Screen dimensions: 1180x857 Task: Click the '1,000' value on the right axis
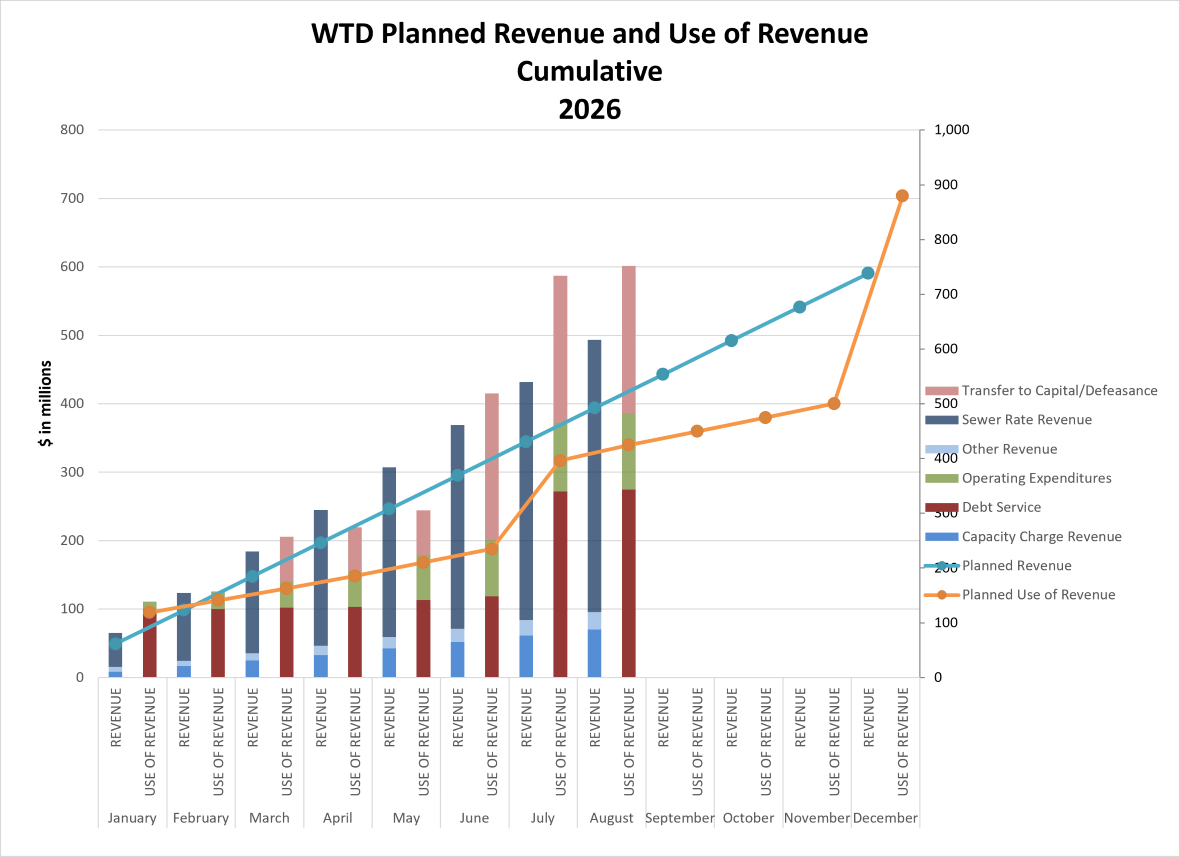pos(951,129)
